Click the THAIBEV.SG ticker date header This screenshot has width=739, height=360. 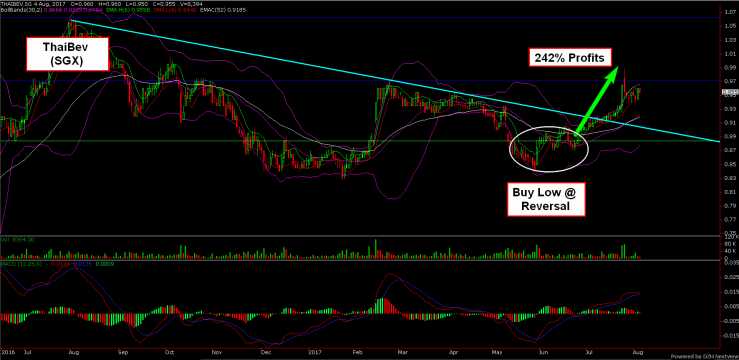(x=33, y=4)
